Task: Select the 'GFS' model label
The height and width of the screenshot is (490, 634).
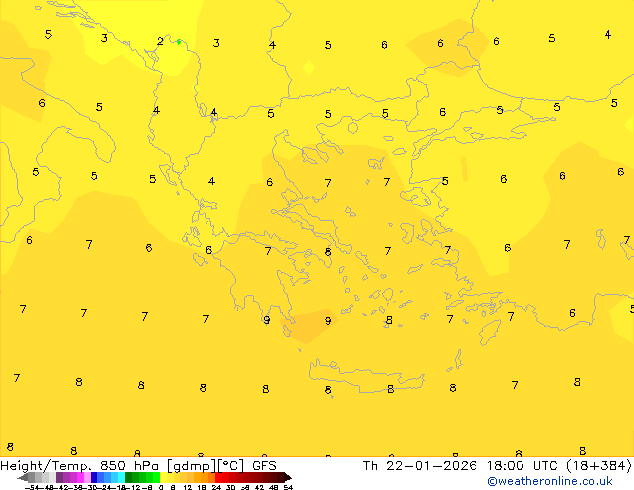Action: (264, 466)
